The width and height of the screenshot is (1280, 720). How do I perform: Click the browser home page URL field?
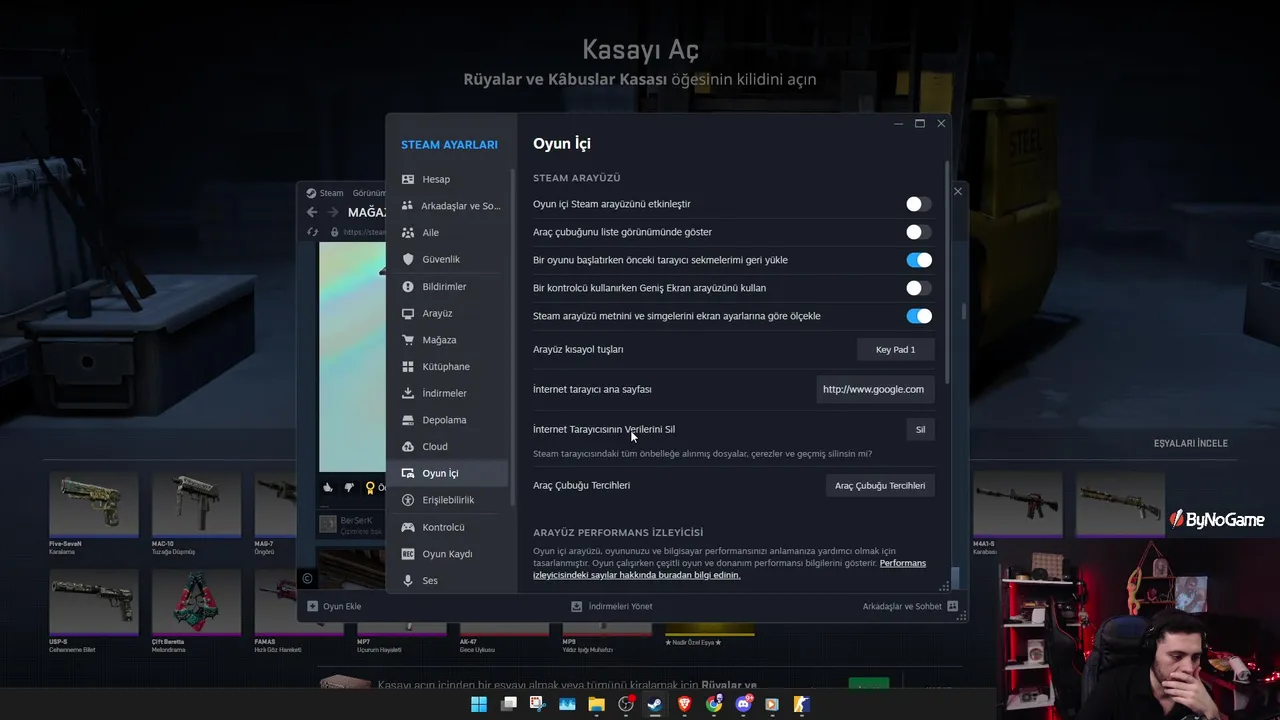874,389
